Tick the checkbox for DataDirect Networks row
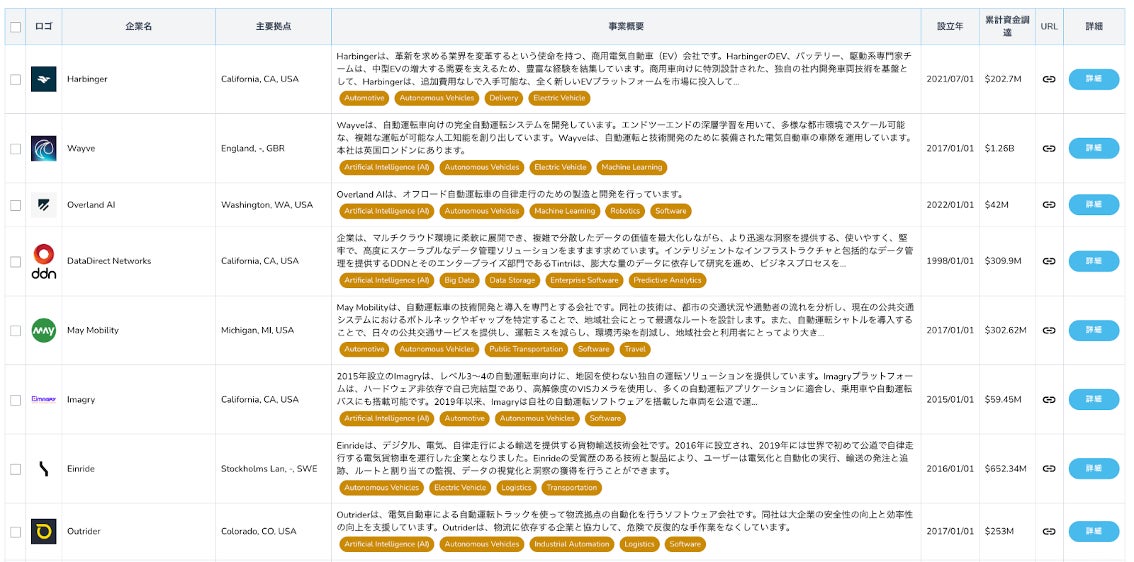Screen dimensions: 1134x562 [15, 262]
